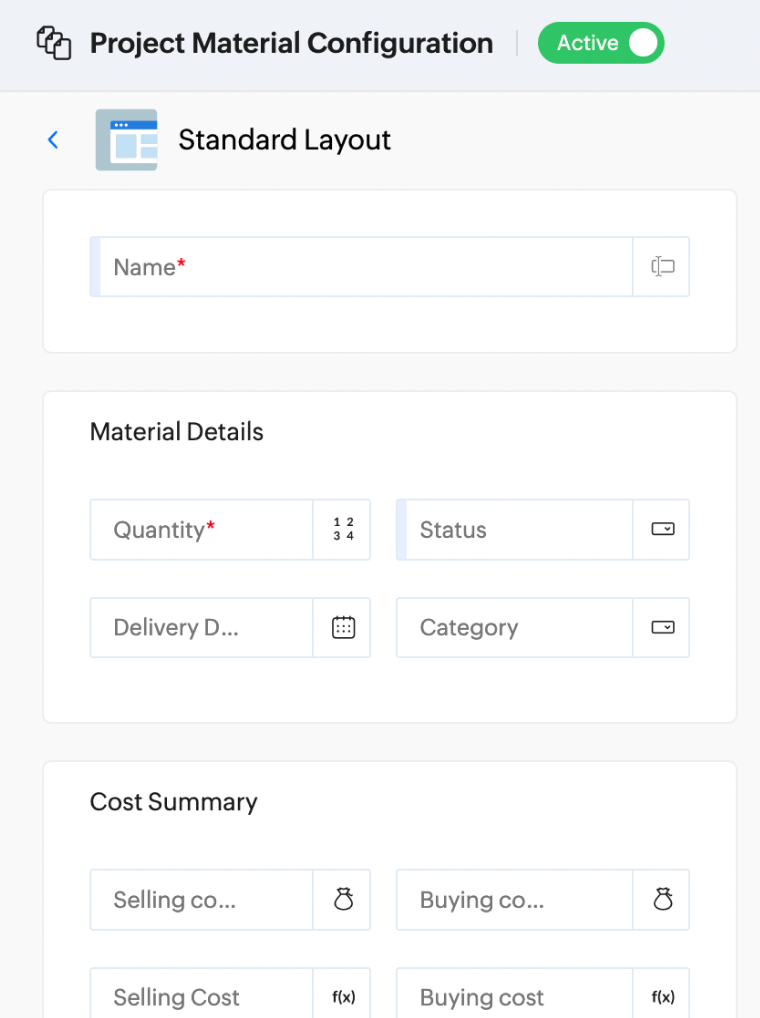Image resolution: width=760 pixels, height=1018 pixels.
Task: Click the Cost Summary section heading
Action: [x=173, y=801]
